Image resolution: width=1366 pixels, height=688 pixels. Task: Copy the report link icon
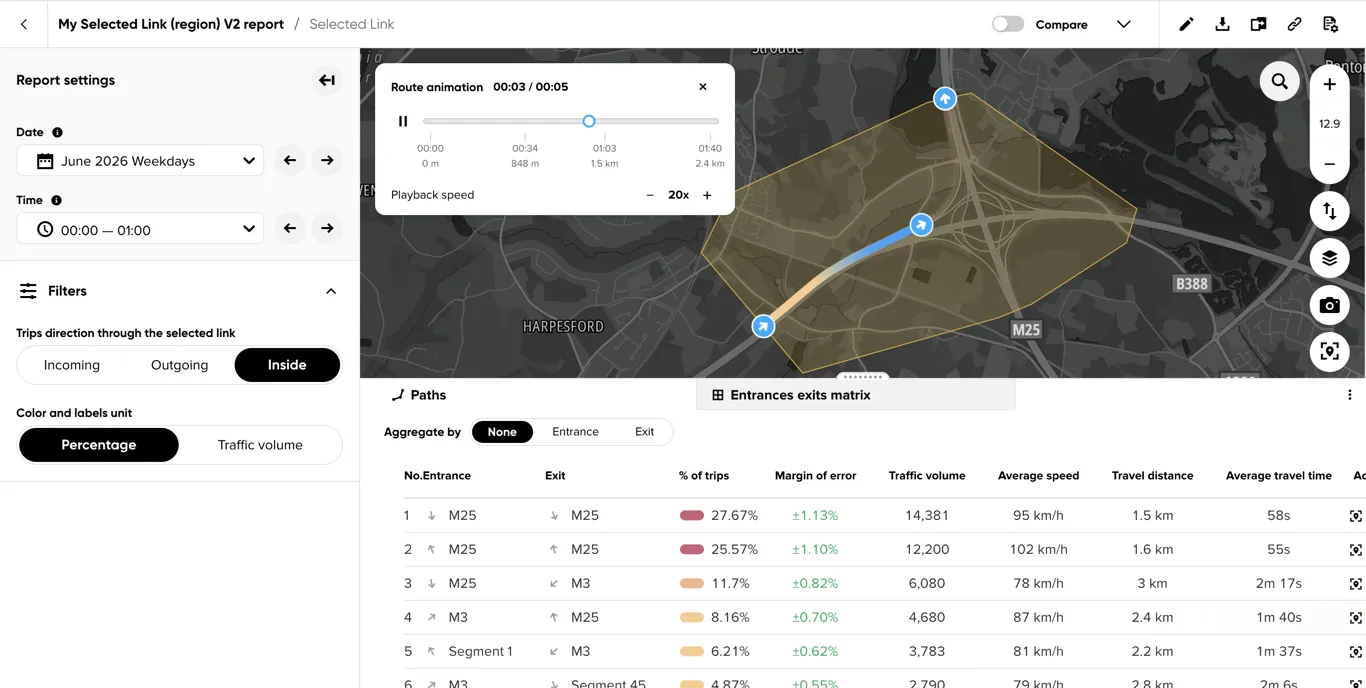[x=1294, y=24]
